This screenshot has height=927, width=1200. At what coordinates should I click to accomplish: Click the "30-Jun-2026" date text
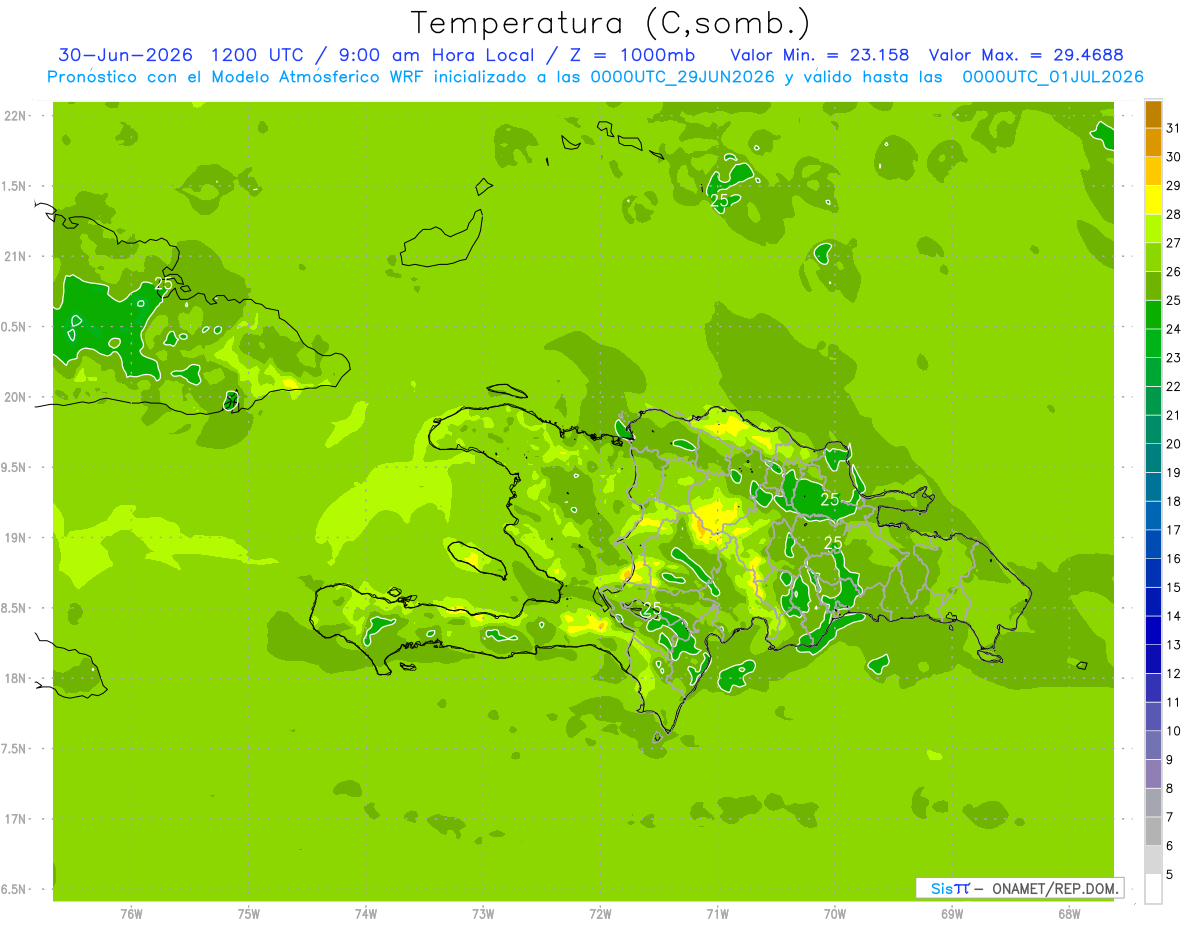[x=125, y=55]
